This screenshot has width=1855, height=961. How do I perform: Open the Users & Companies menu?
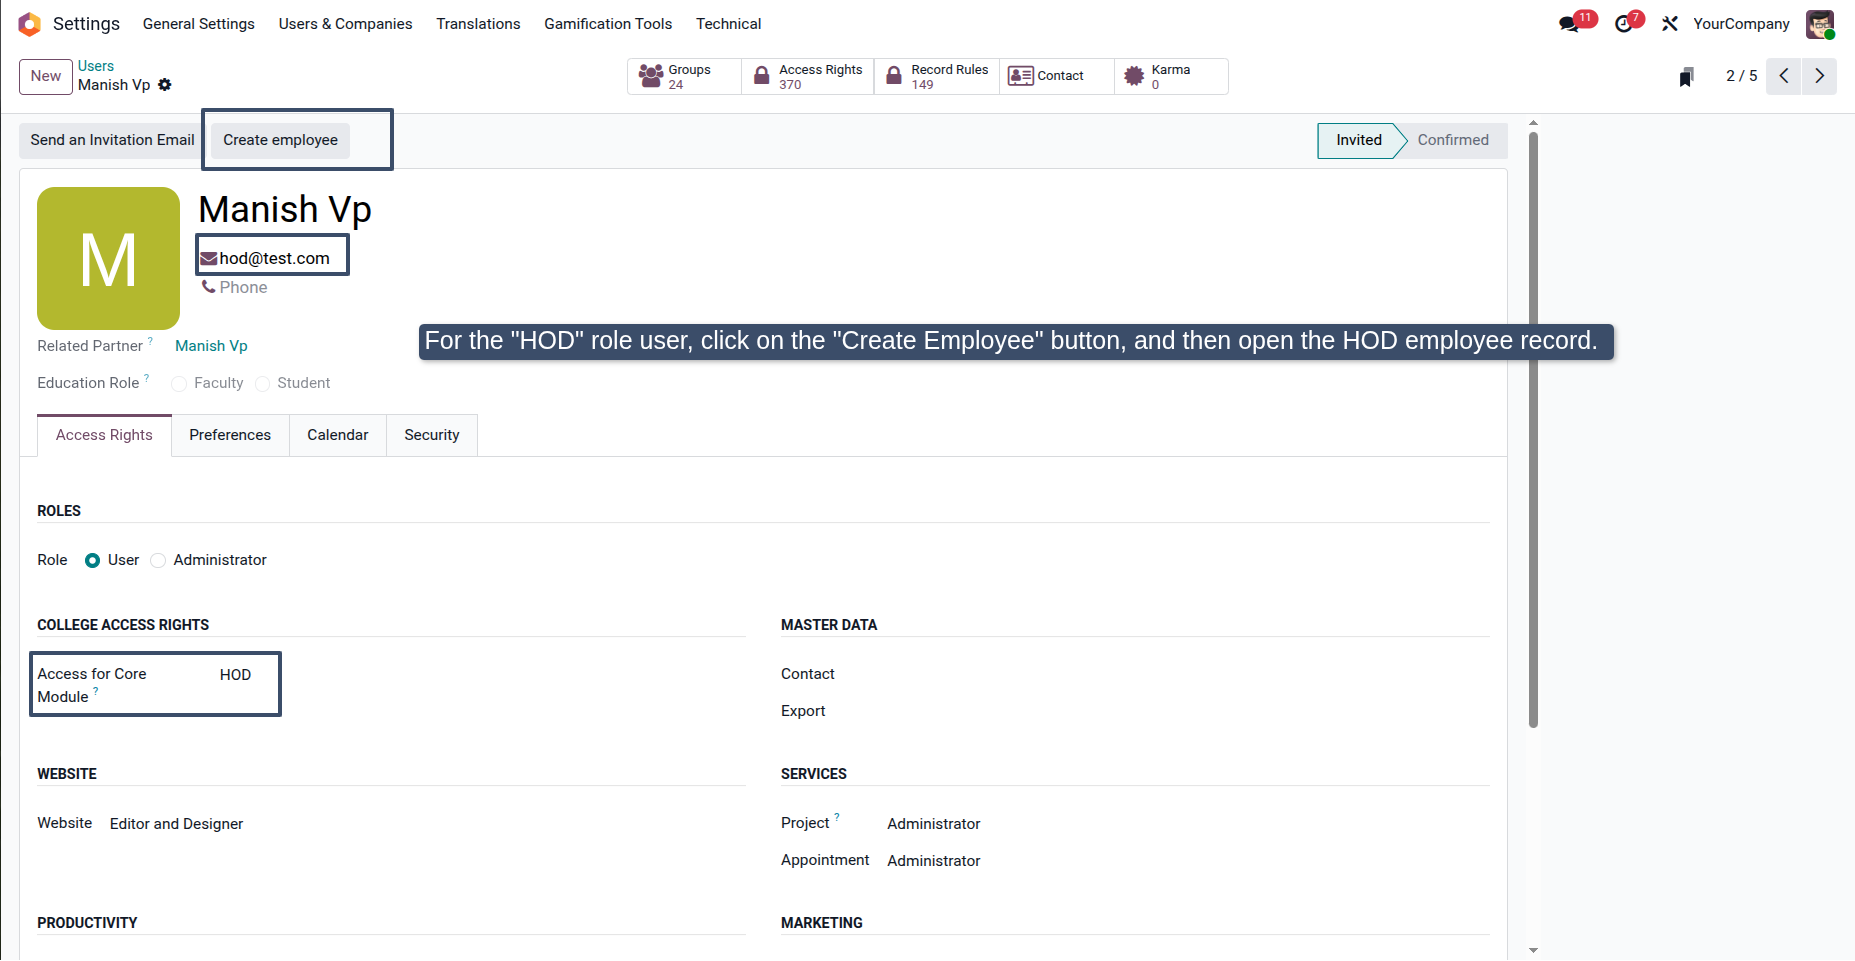click(x=345, y=24)
